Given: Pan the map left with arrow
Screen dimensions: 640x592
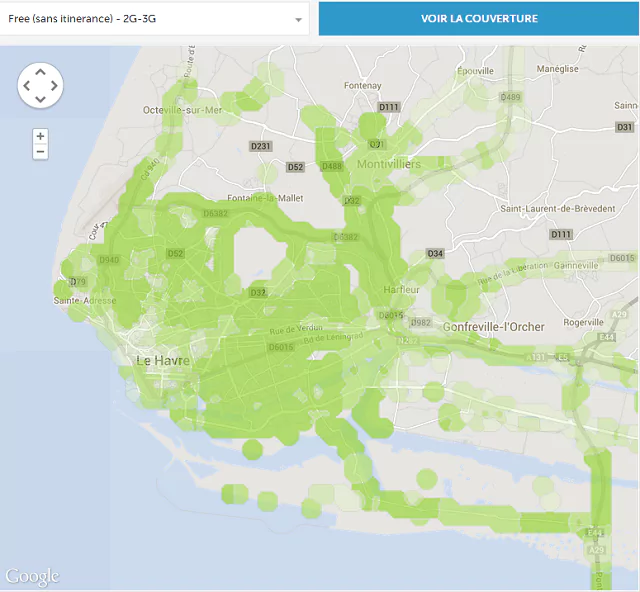Looking at the screenshot, I should tap(26, 86).
